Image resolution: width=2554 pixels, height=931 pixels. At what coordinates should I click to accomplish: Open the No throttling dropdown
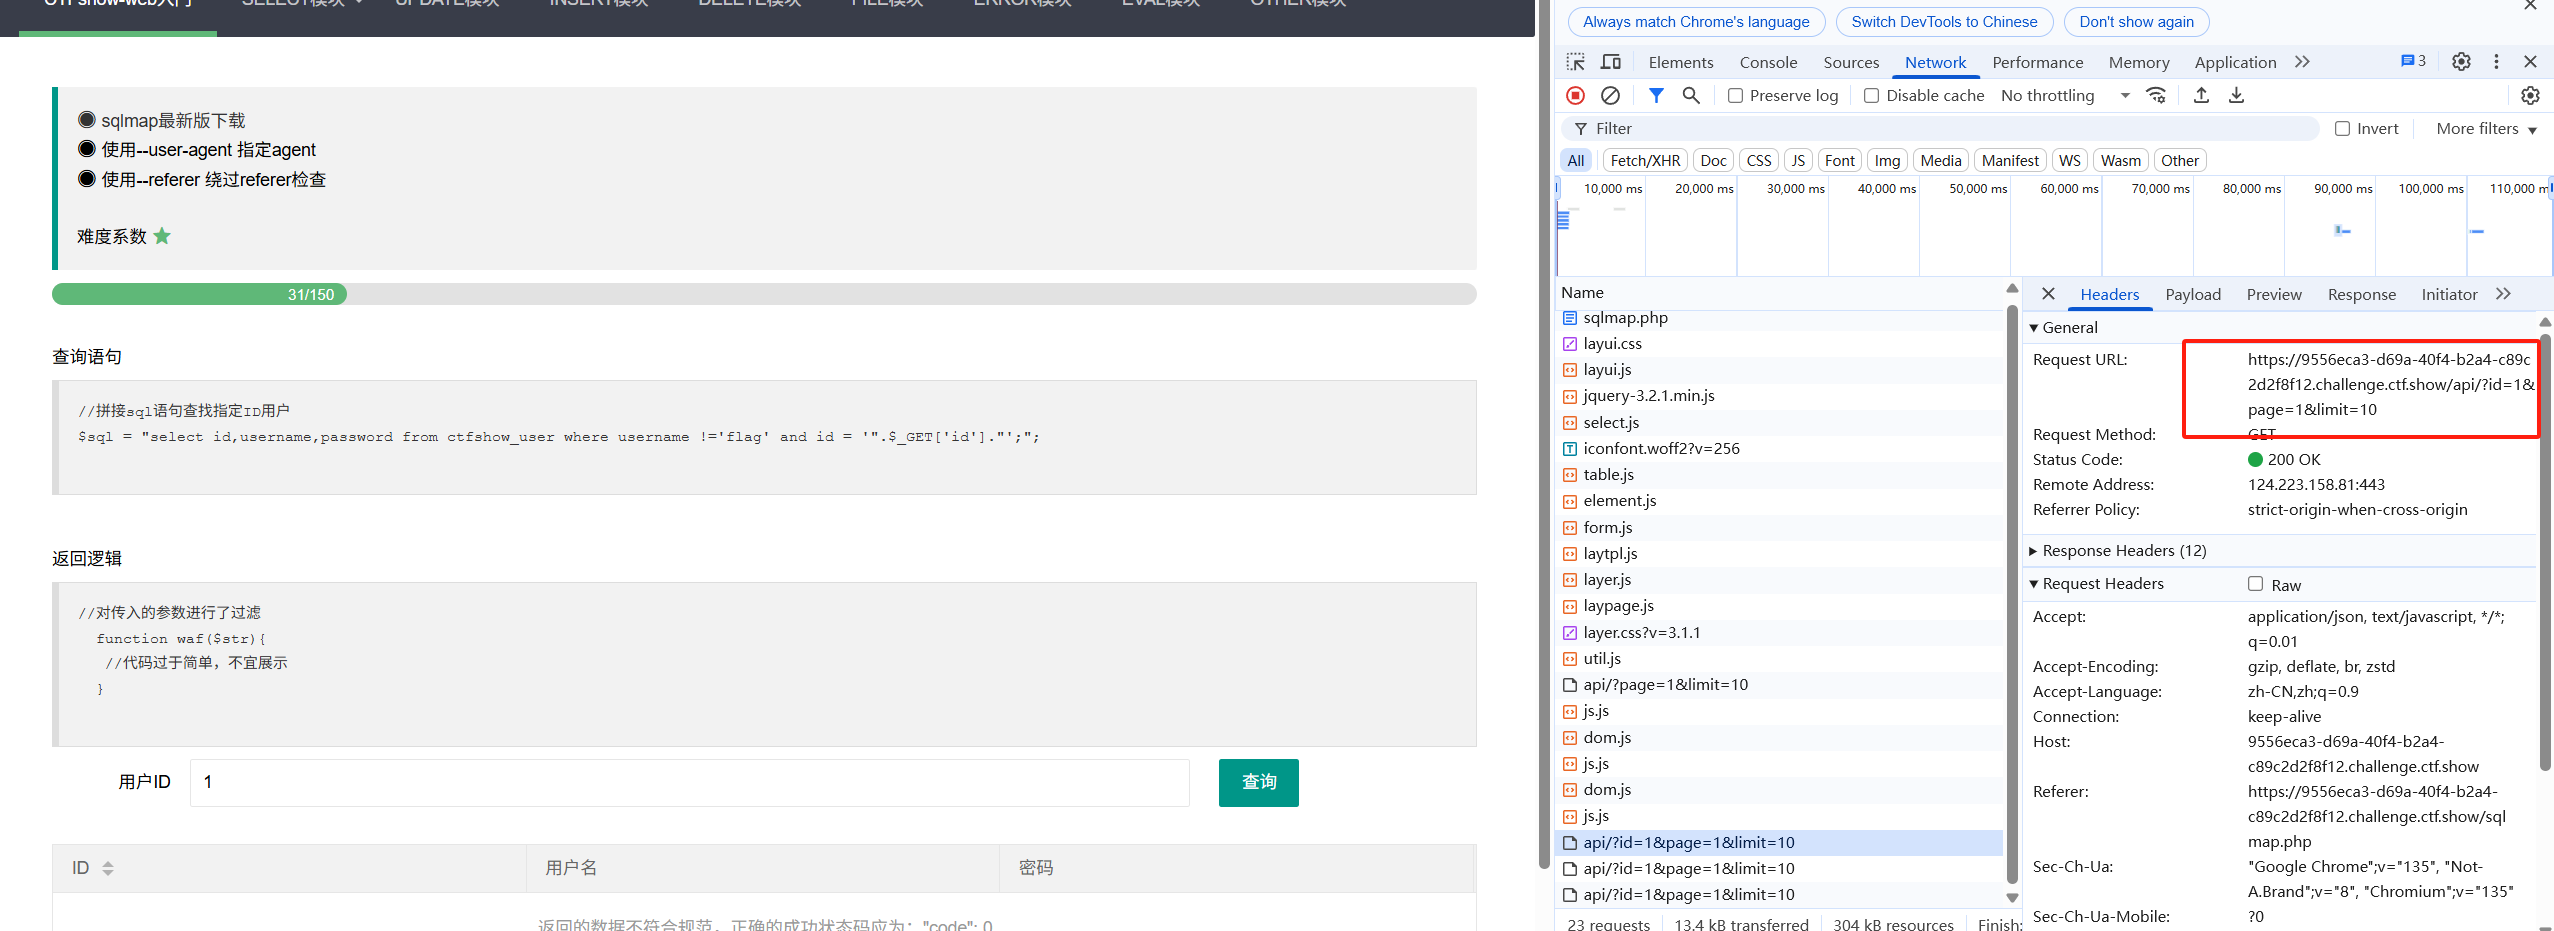coord(2065,95)
